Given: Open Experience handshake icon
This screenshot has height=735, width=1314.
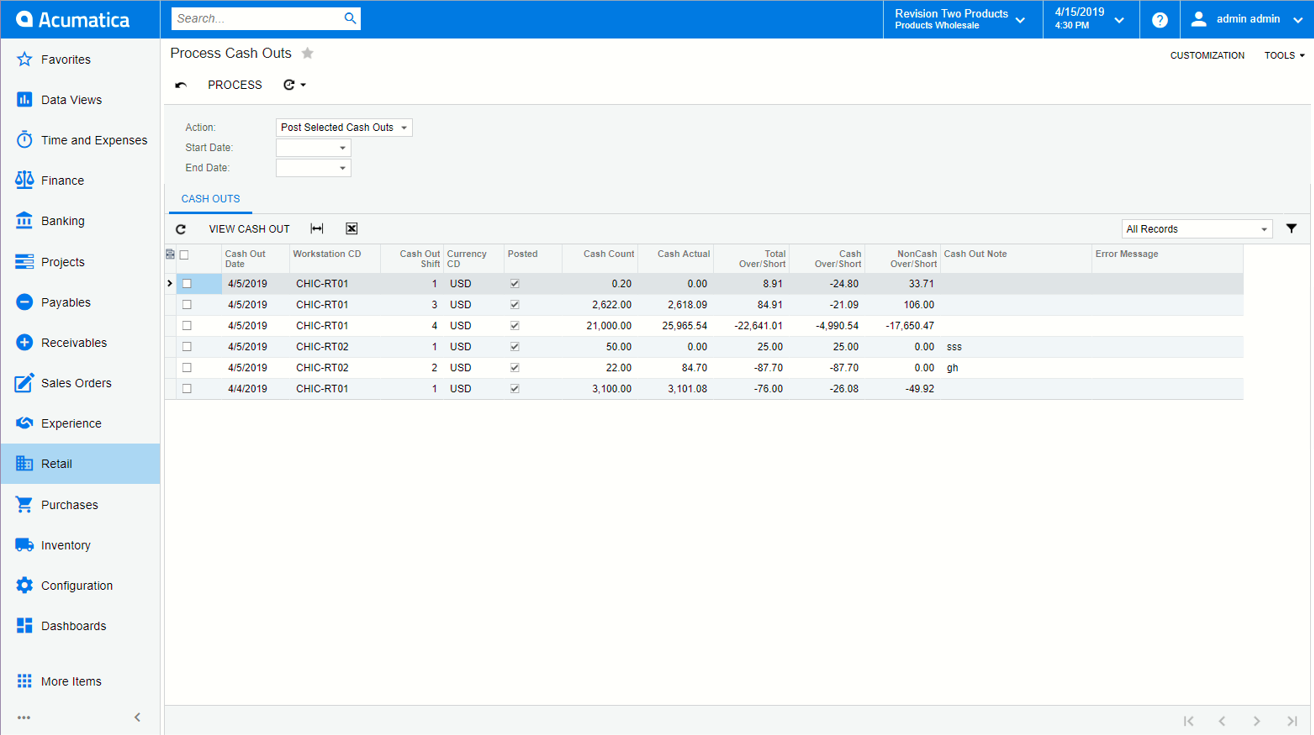Looking at the screenshot, I should (24, 423).
